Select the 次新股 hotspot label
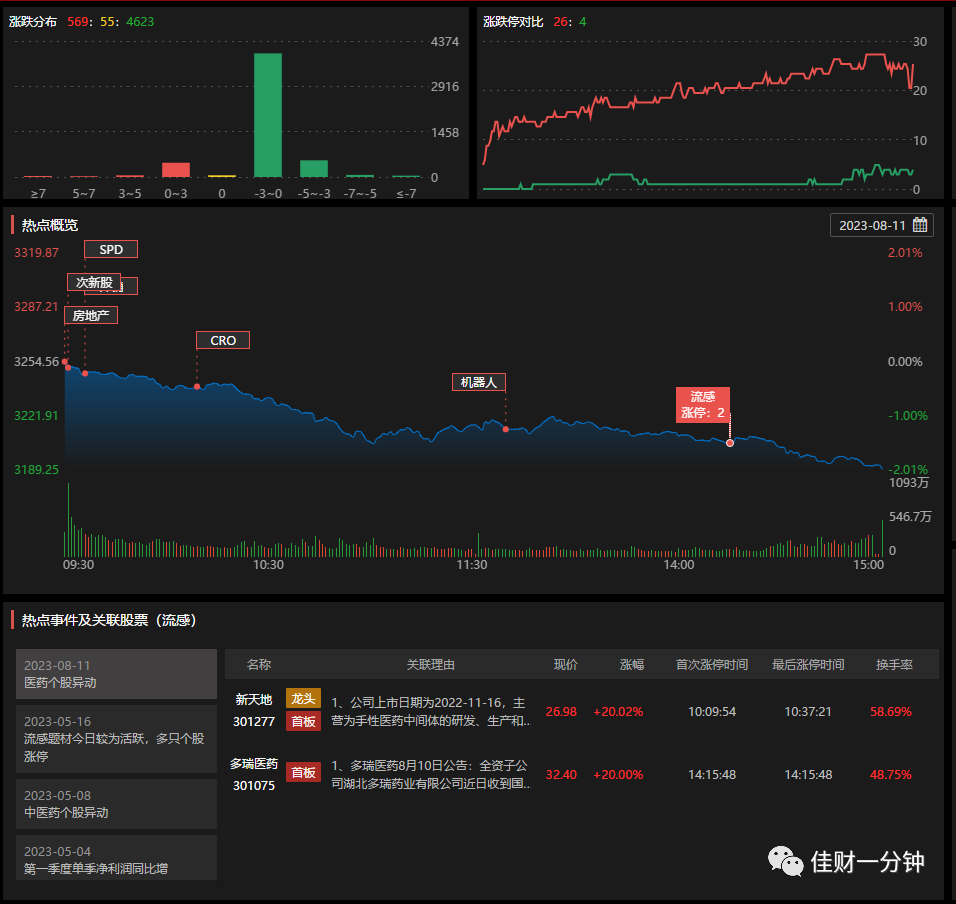 click(x=94, y=282)
